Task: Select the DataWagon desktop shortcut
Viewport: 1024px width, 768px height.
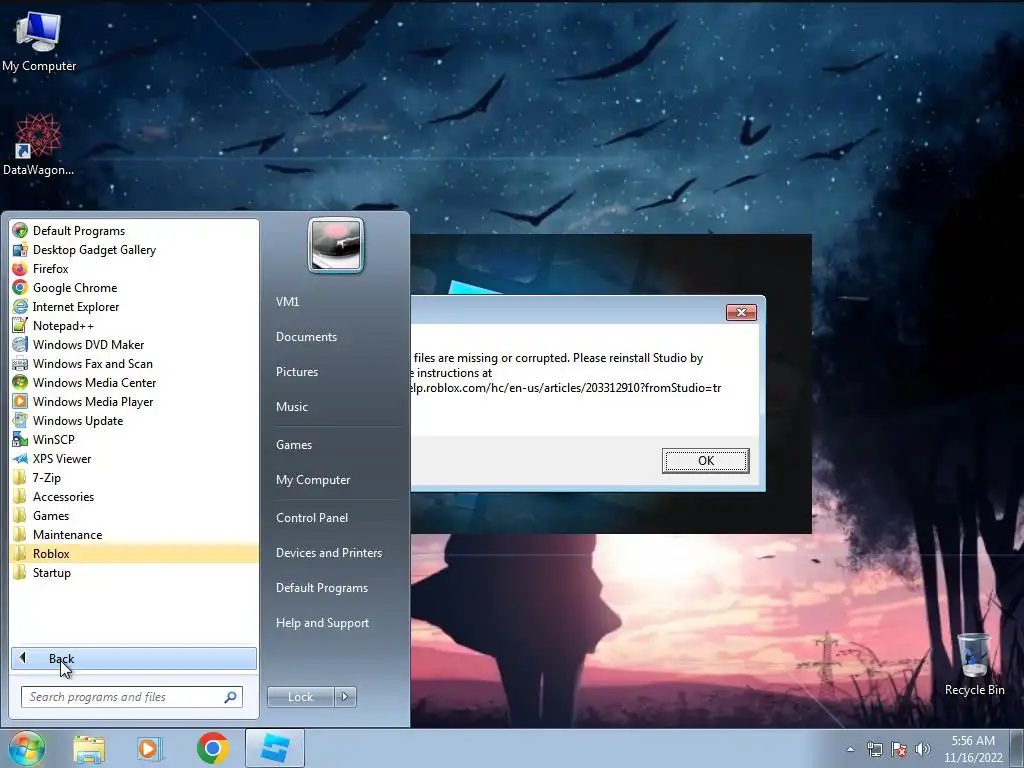Action: (x=39, y=144)
